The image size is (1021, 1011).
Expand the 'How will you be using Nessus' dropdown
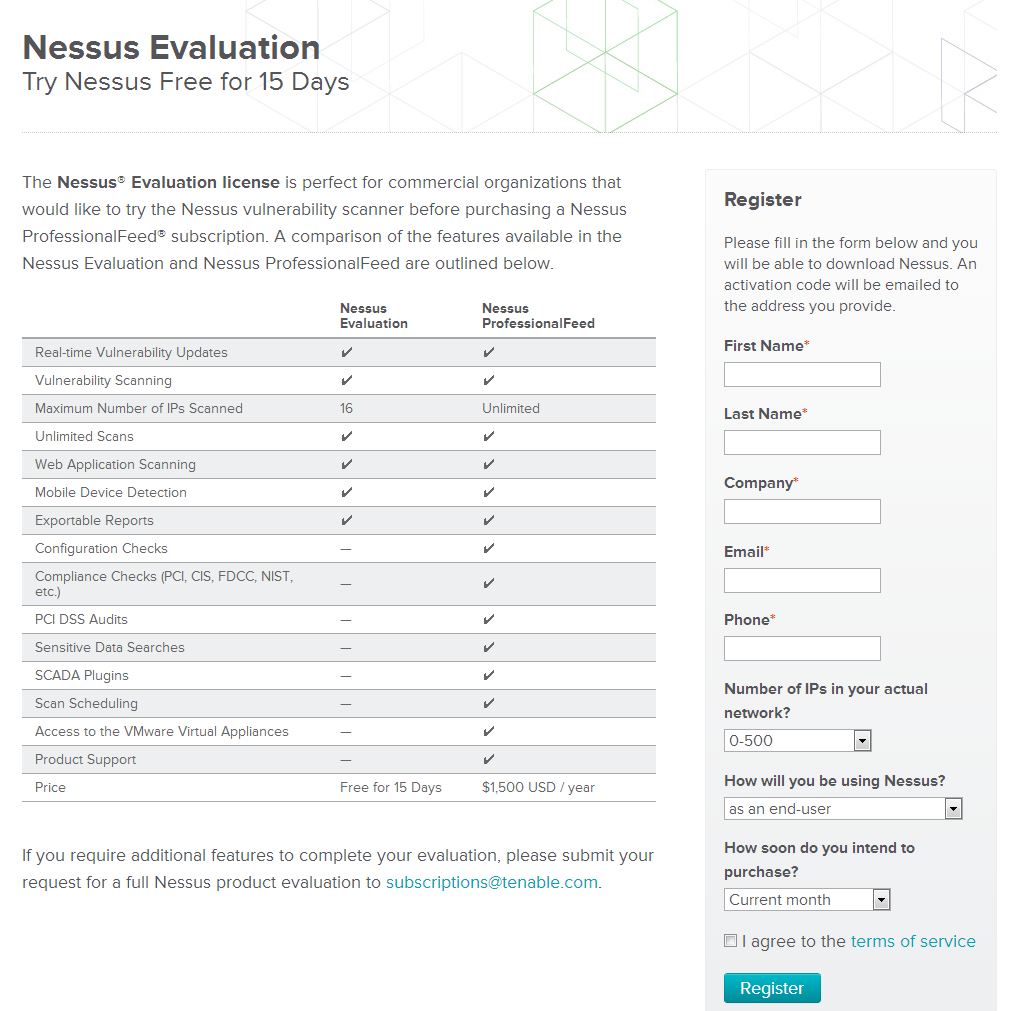pyautogui.click(x=843, y=809)
